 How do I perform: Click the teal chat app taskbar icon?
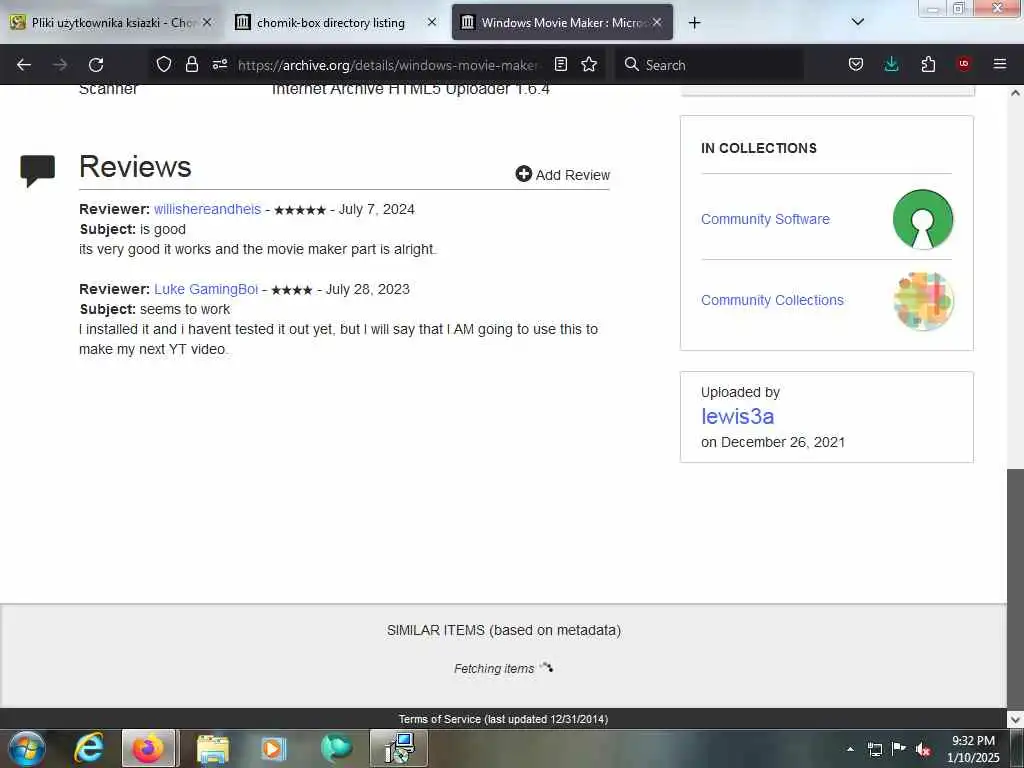[336, 748]
